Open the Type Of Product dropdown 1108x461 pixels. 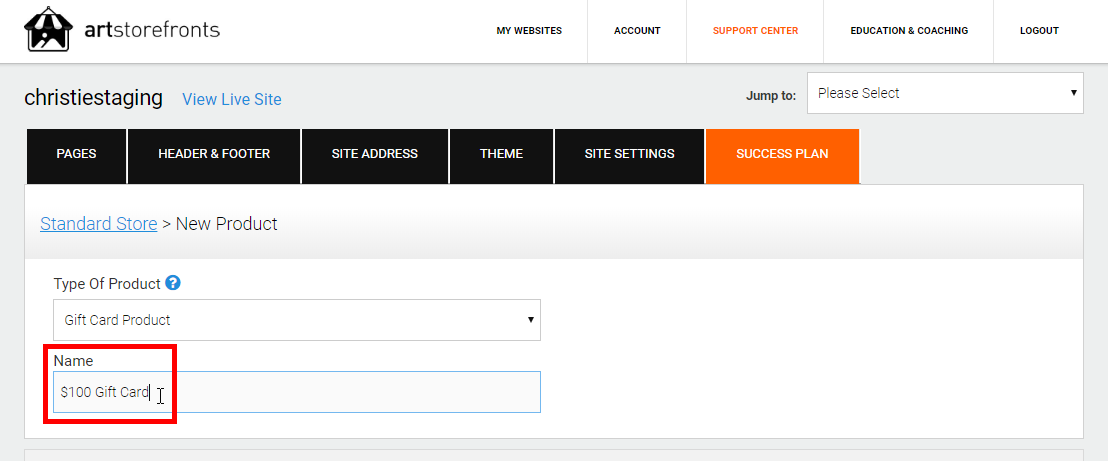coord(297,320)
